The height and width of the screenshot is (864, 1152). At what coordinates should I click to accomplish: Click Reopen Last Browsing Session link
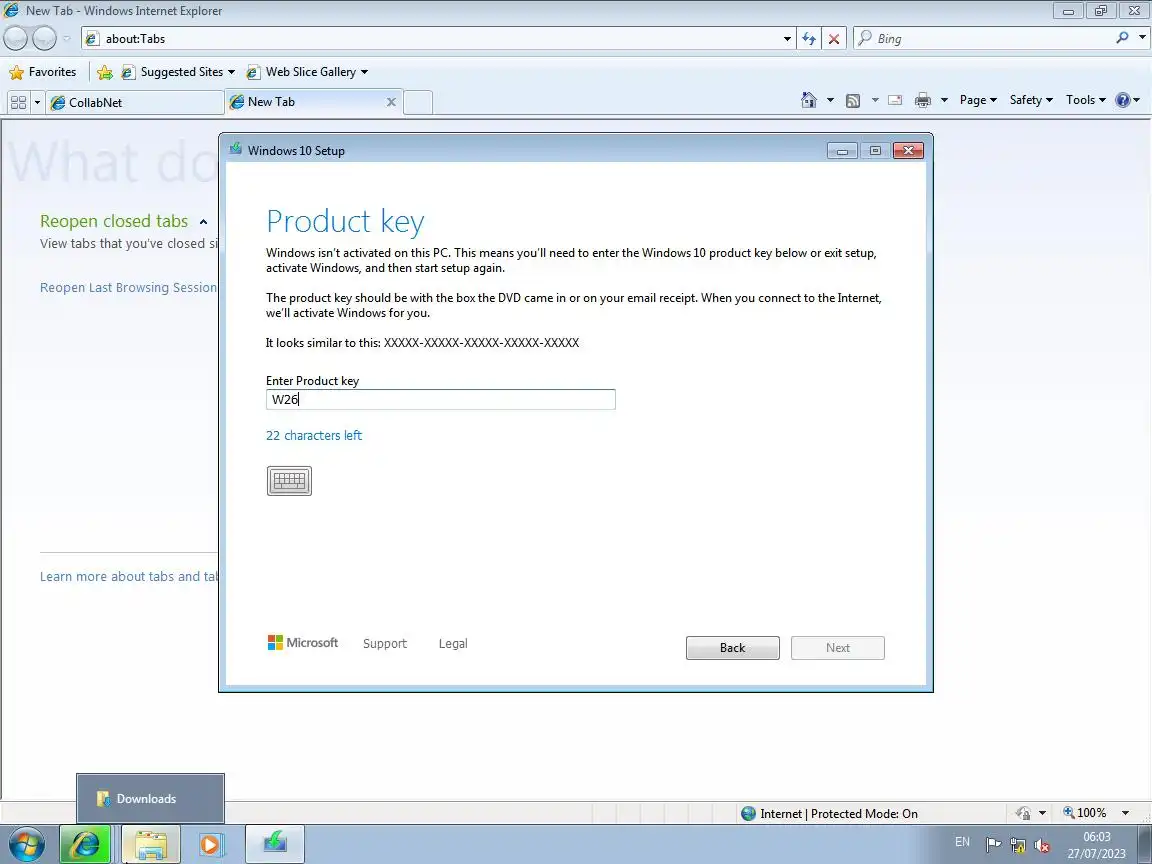tap(128, 287)
